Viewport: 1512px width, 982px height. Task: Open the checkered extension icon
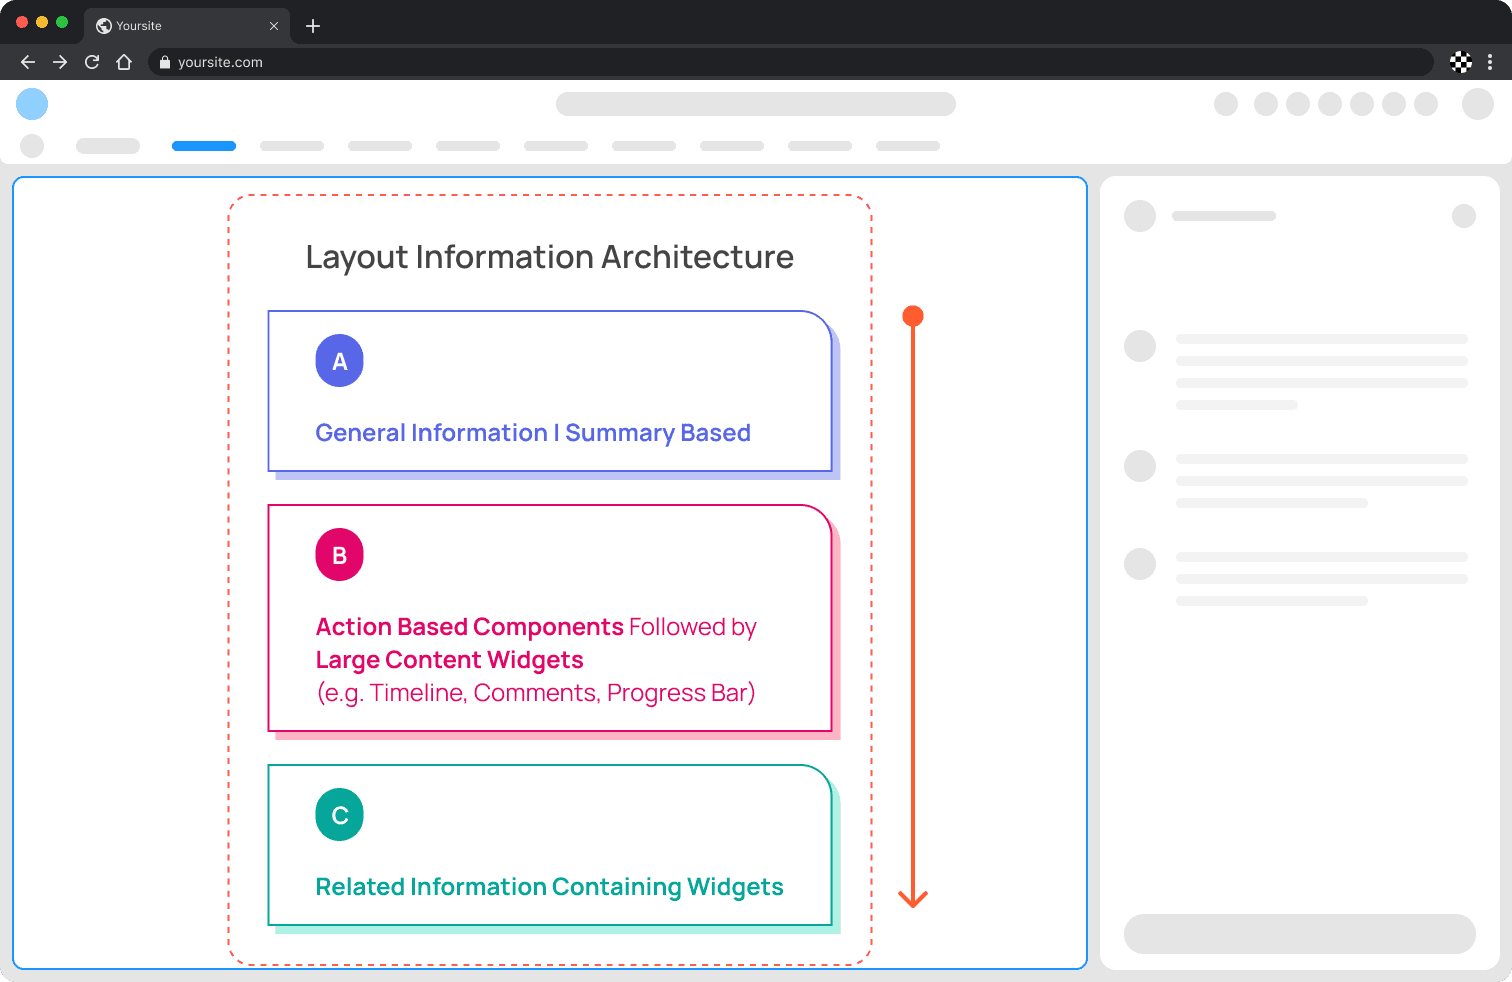pyautogui.click(x=1461, y=62)
